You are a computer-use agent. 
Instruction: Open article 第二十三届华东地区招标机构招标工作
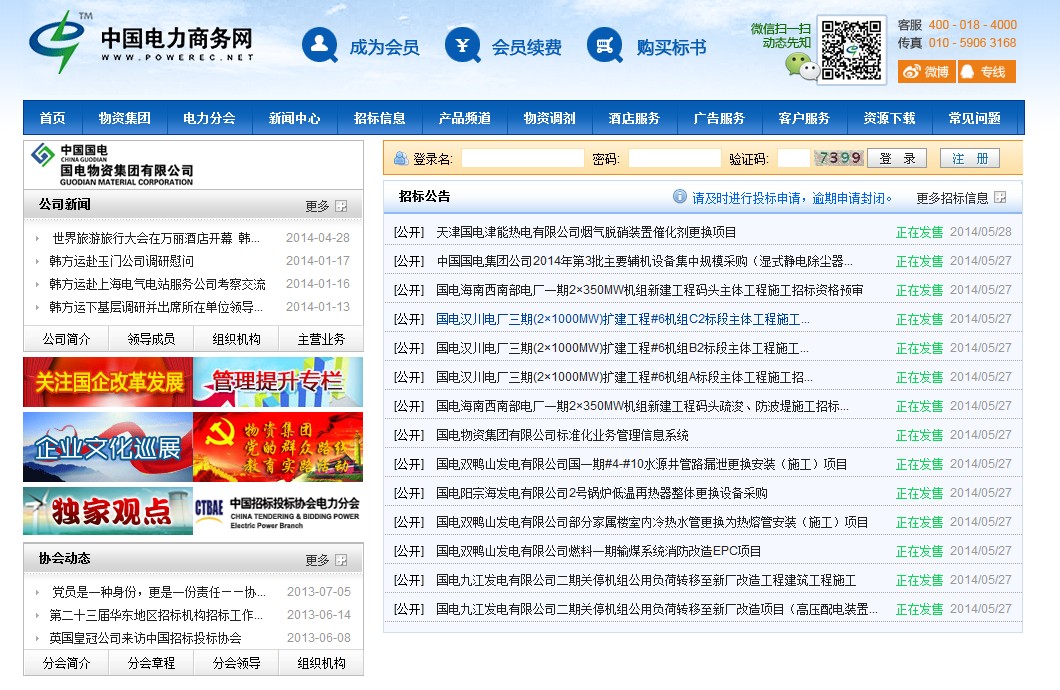coord(156,615)
